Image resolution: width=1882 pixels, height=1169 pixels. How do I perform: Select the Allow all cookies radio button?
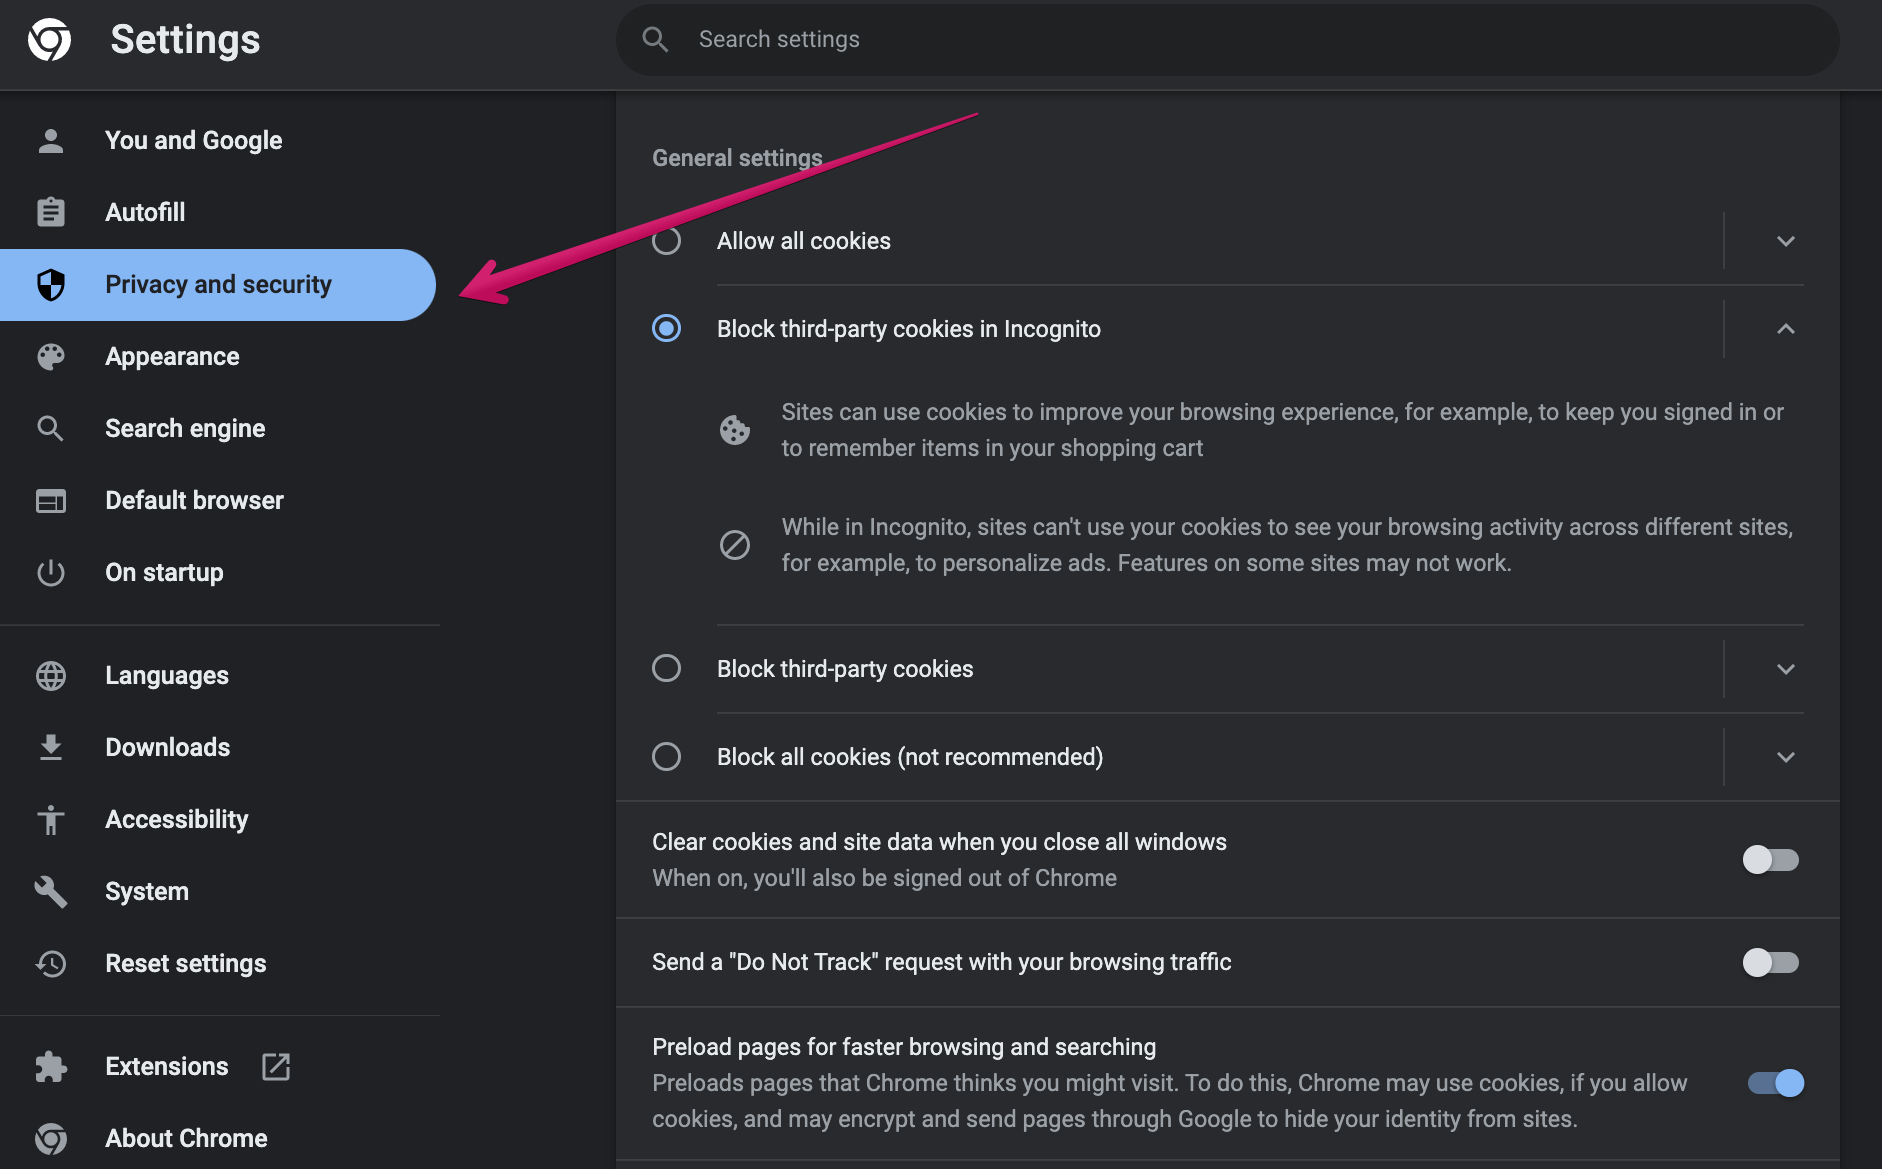(667, 241)
